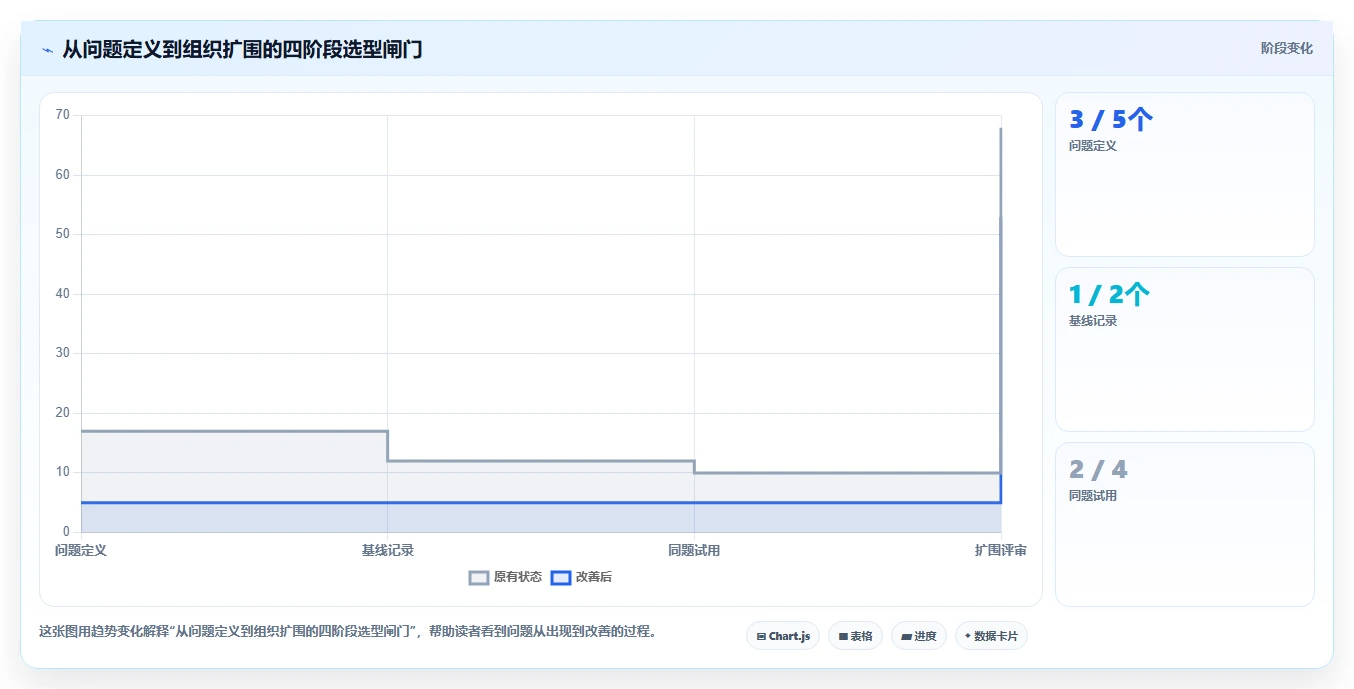Click the 表格 tag pill
This screenshot has width=1354, height=689.
coord(855,636)
